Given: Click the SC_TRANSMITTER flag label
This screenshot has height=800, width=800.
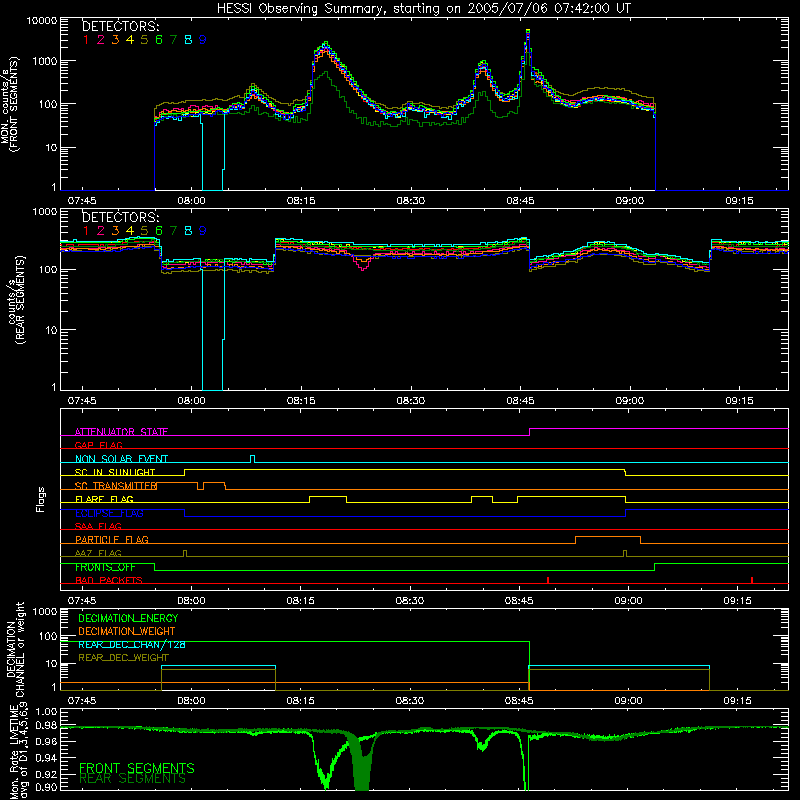Looking at the screenshot, I should 116,486.
